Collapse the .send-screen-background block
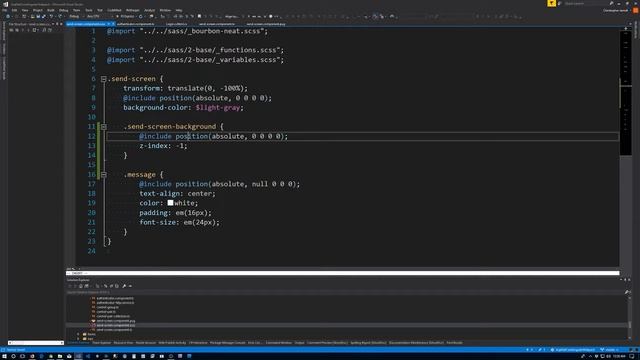This screenshot has height=360, width=640. pos(104,127)
